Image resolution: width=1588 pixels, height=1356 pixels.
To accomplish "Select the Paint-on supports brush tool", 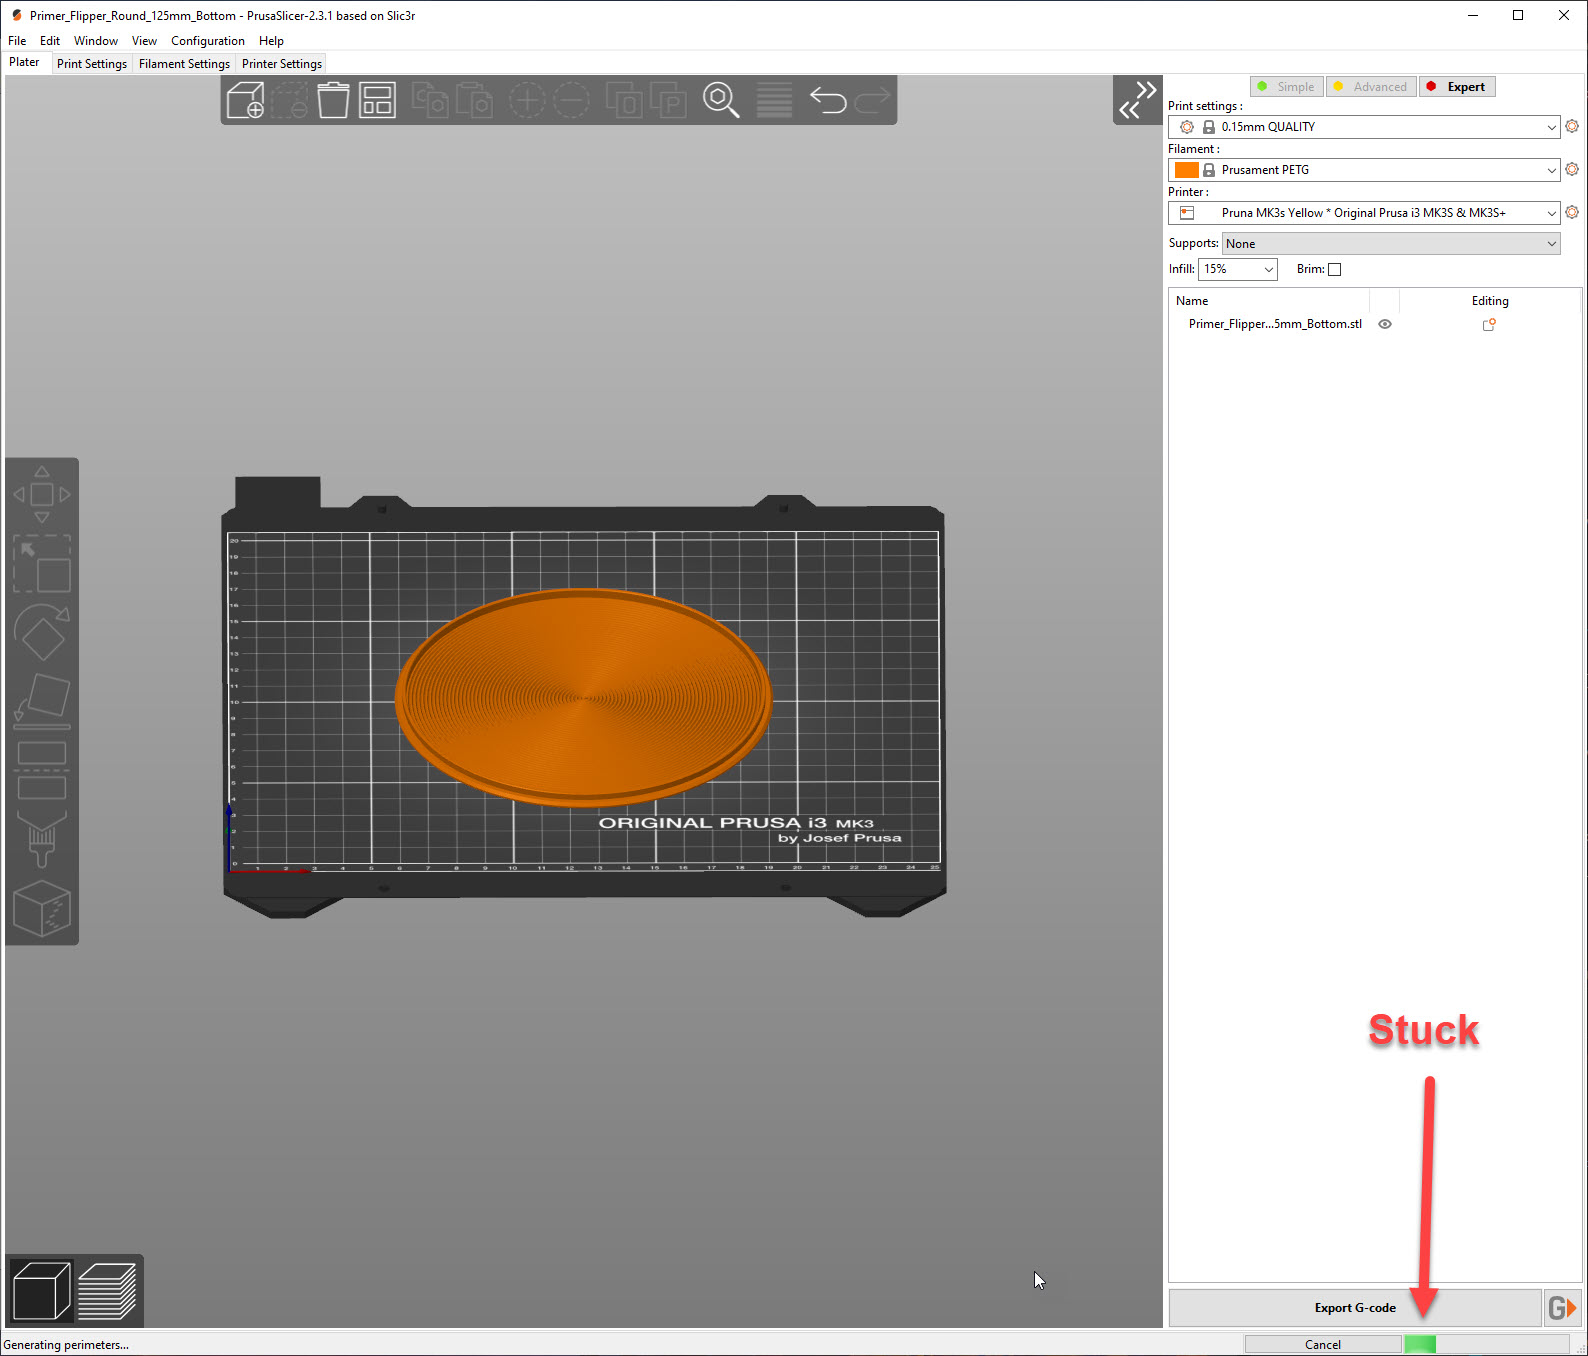I will (42, 838).
